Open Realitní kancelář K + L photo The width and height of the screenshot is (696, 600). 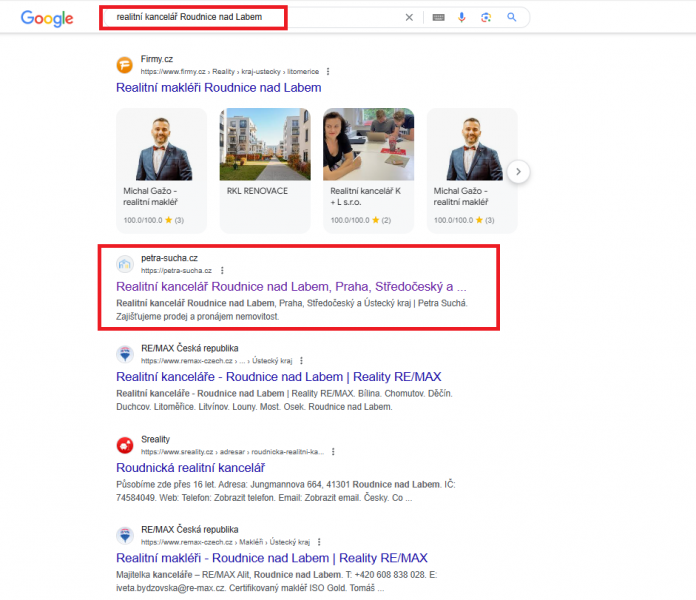click(x=368, y=145)
